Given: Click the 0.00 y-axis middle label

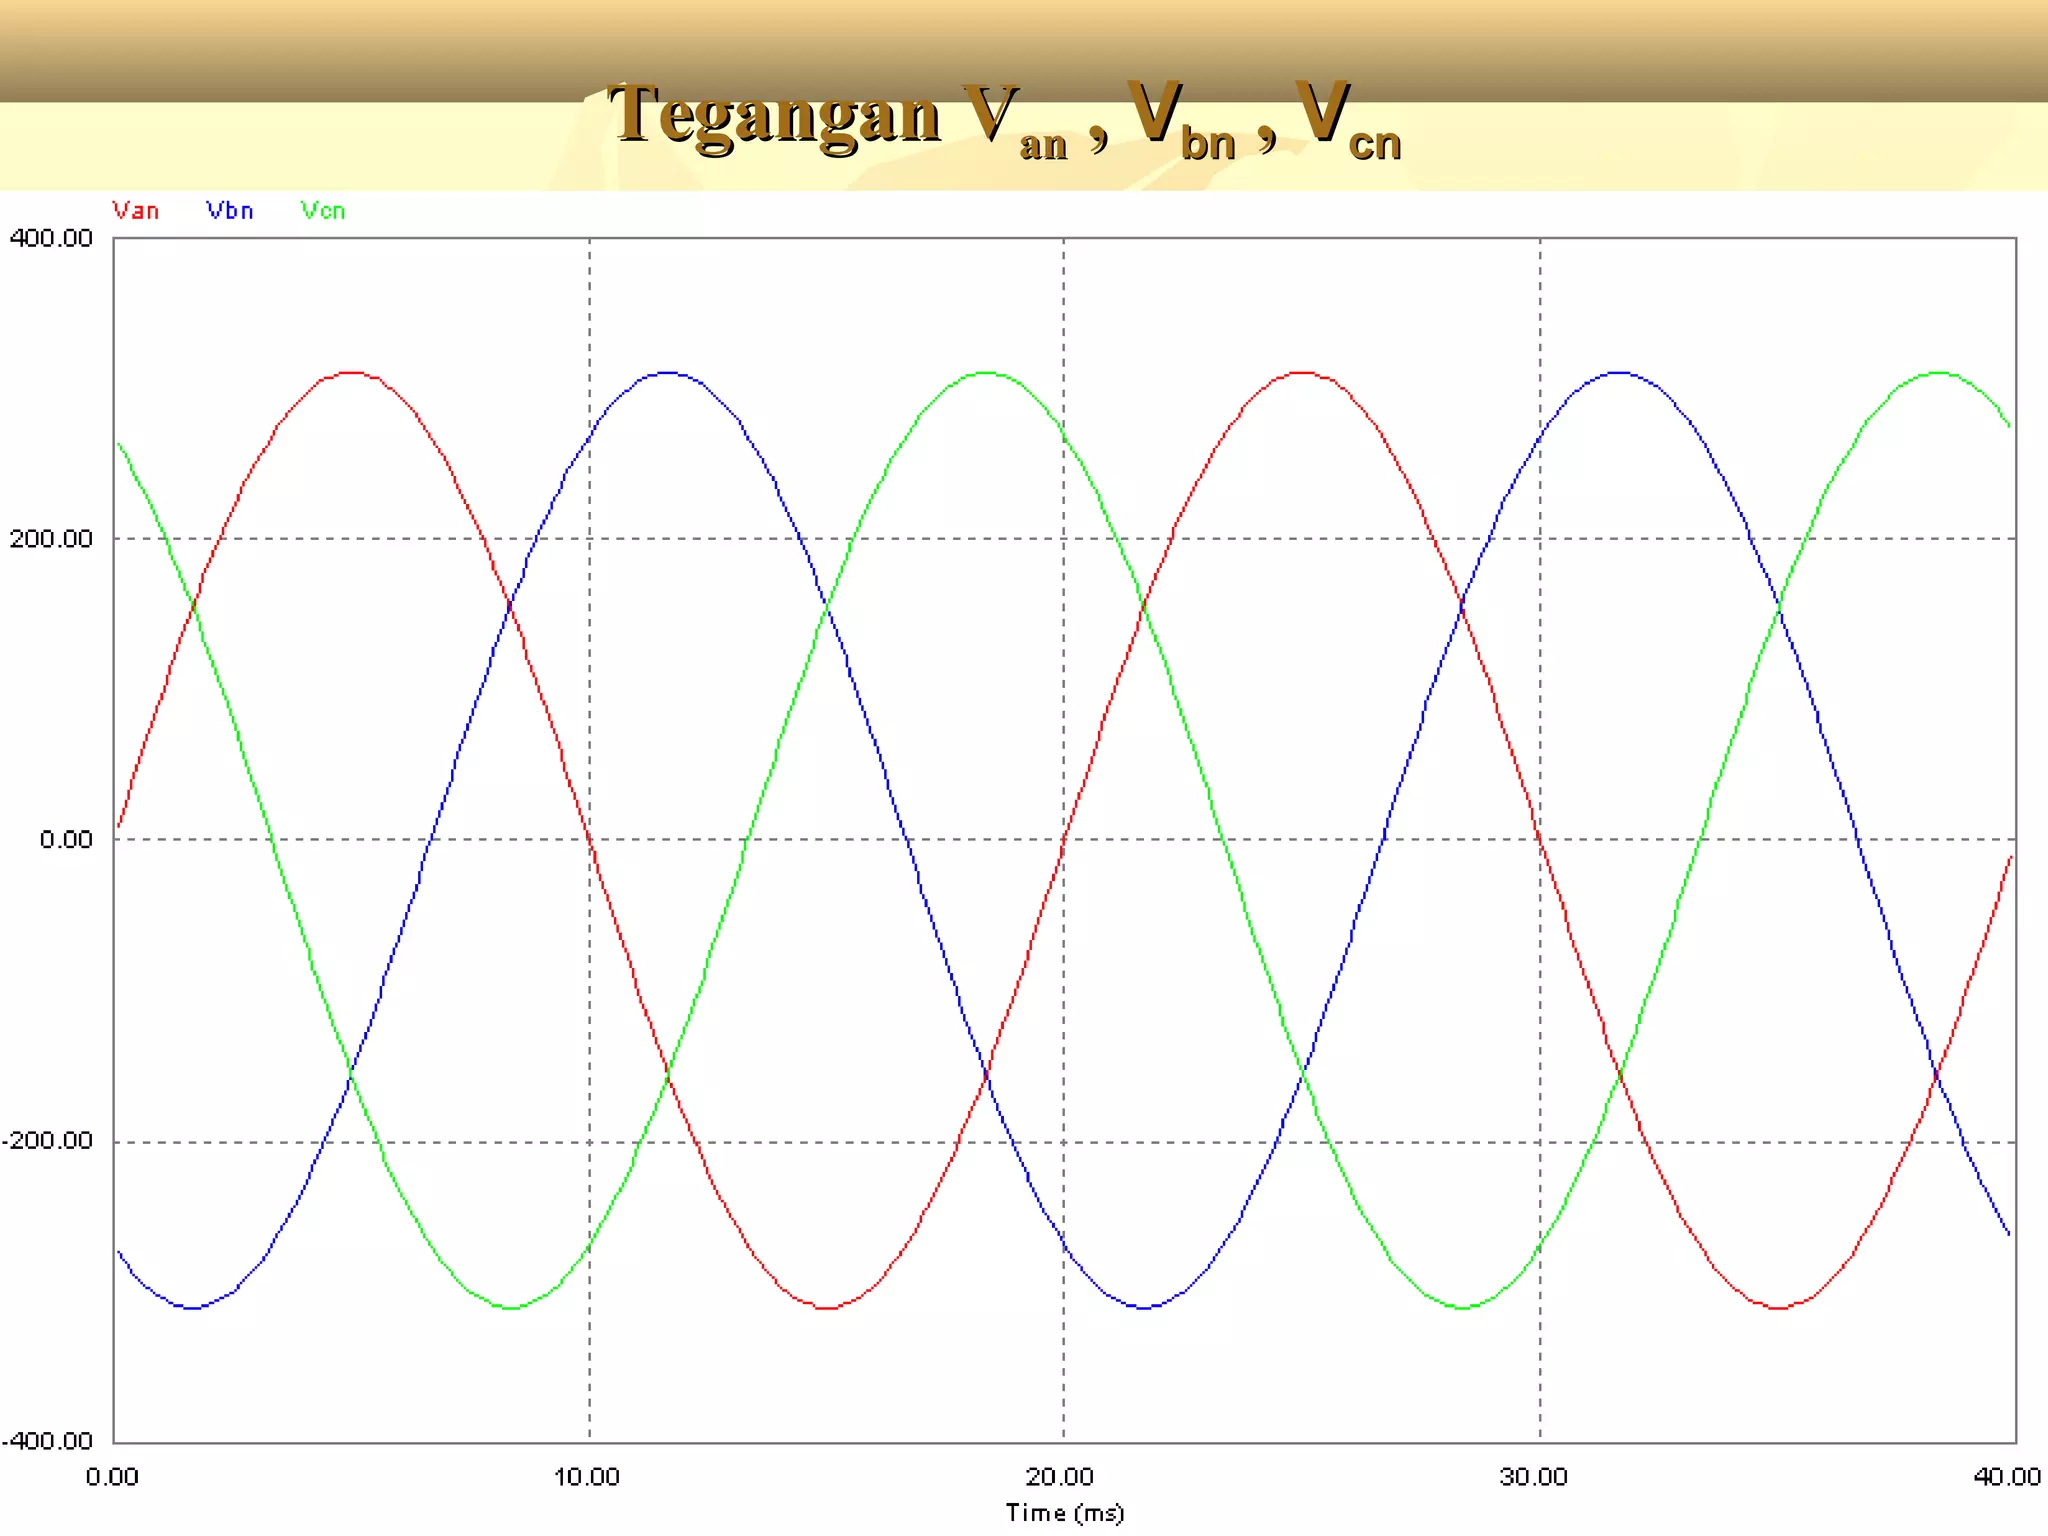Looking at the screenshot, I should [x=66, y=840].
